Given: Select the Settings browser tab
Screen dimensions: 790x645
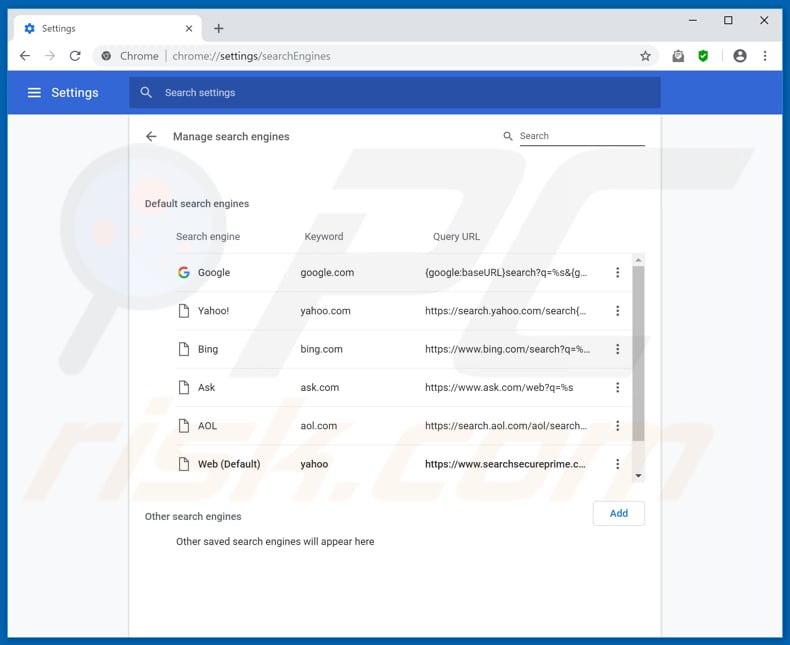Looking at the screenshot, I should coord(108,29).
